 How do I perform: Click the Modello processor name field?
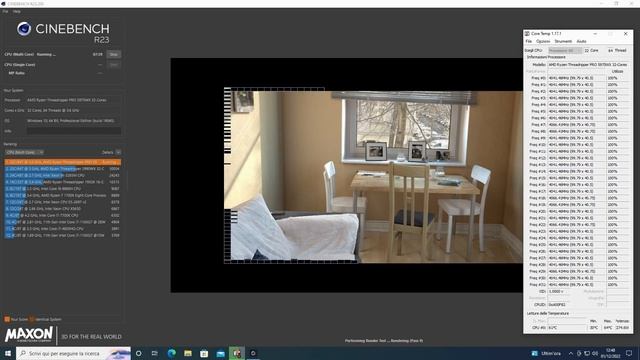588,64
